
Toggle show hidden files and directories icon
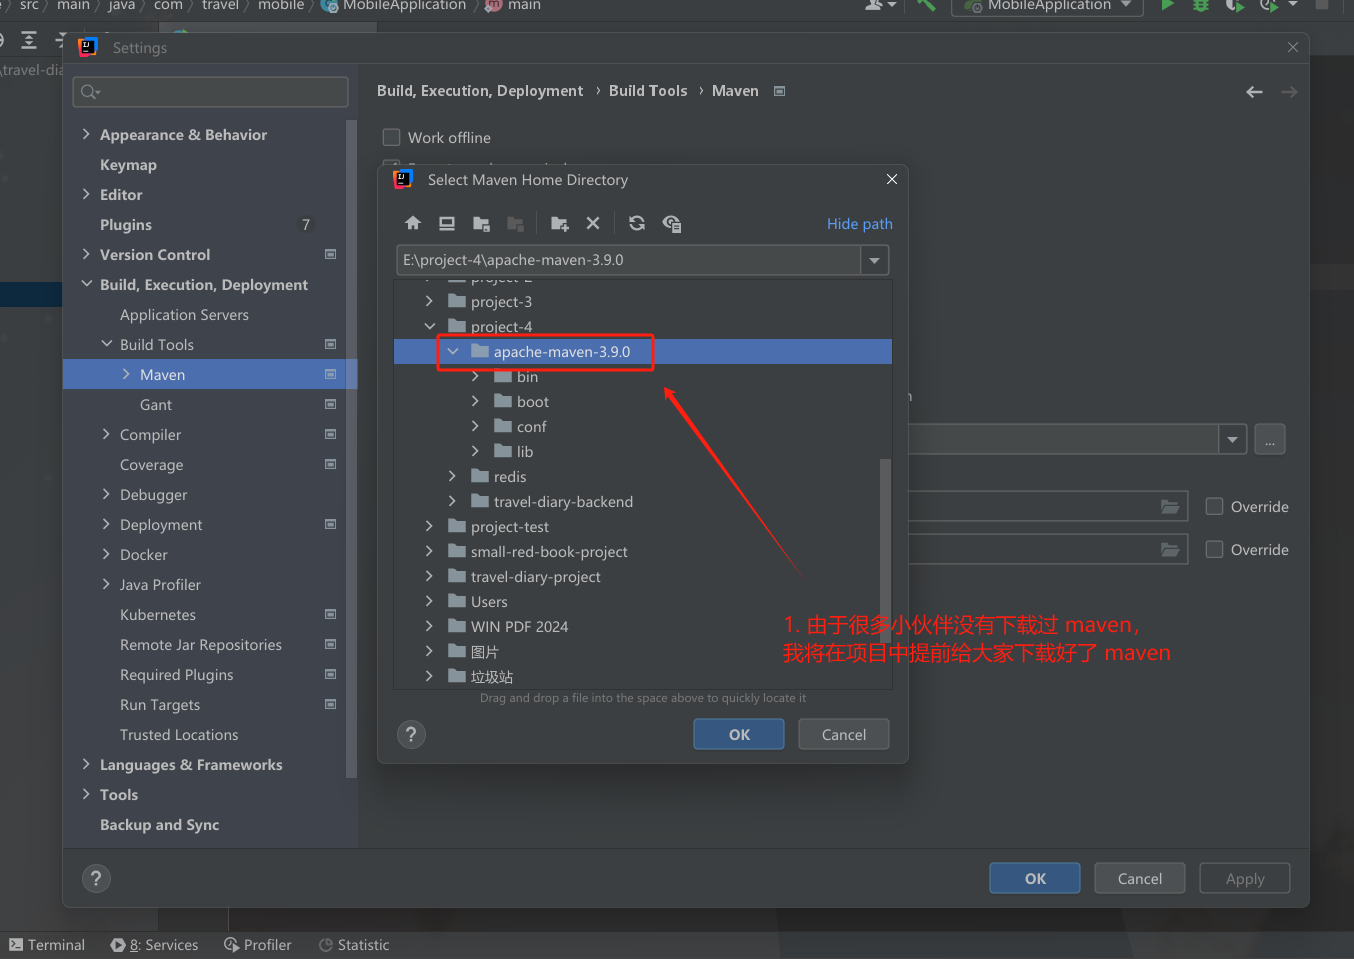pos(672,223)
